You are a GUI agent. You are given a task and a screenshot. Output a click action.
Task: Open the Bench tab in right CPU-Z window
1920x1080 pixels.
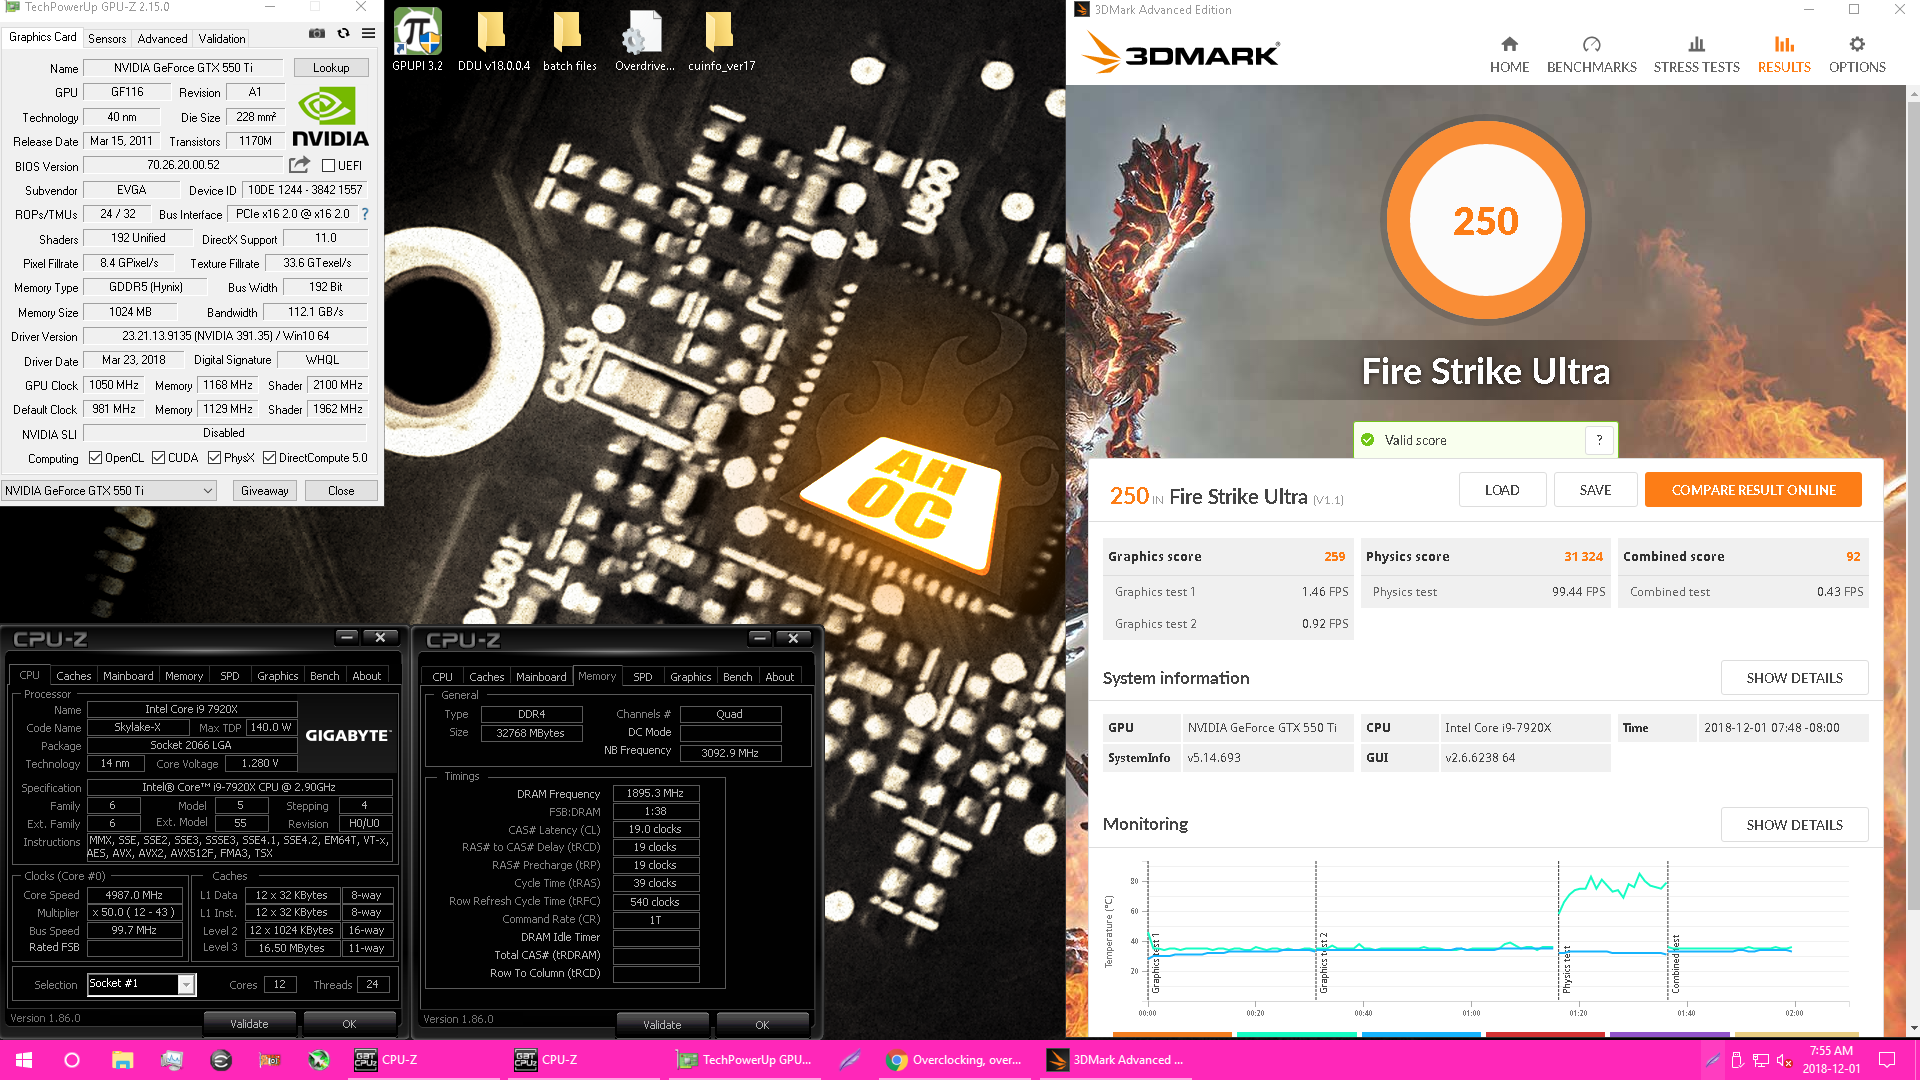(737, 677)
